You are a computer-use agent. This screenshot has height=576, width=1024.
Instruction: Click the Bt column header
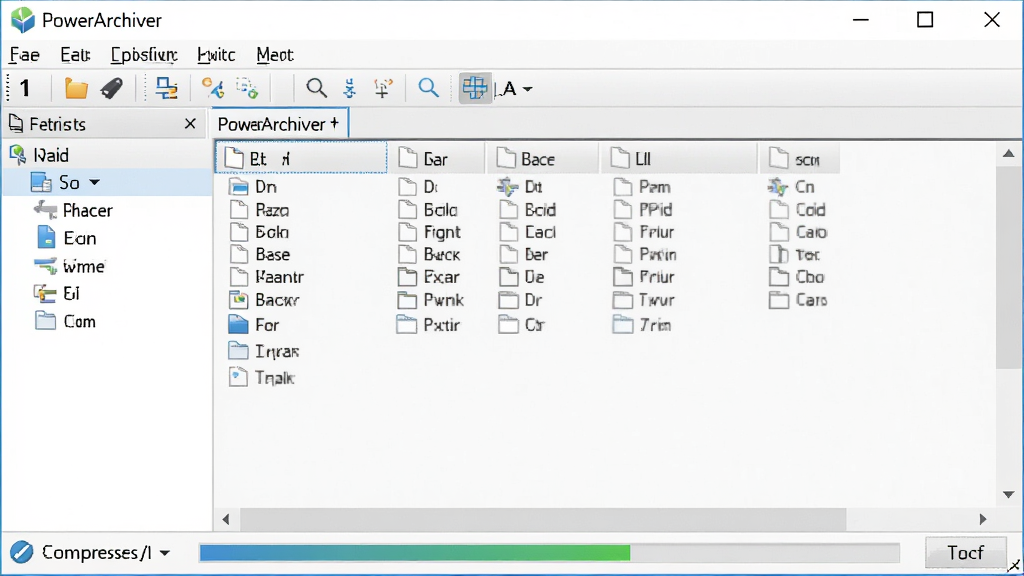(301, 158)
